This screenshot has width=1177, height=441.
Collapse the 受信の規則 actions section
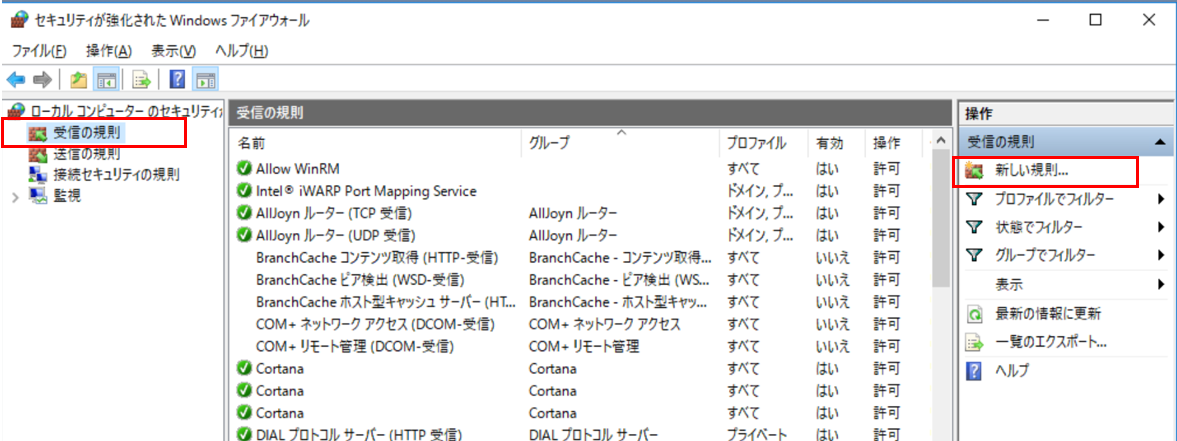[x=1159, y=143]
